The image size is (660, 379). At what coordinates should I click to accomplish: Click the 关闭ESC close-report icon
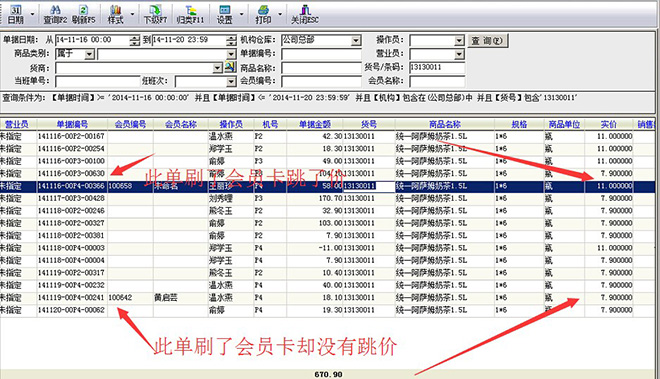pos(305,10)
